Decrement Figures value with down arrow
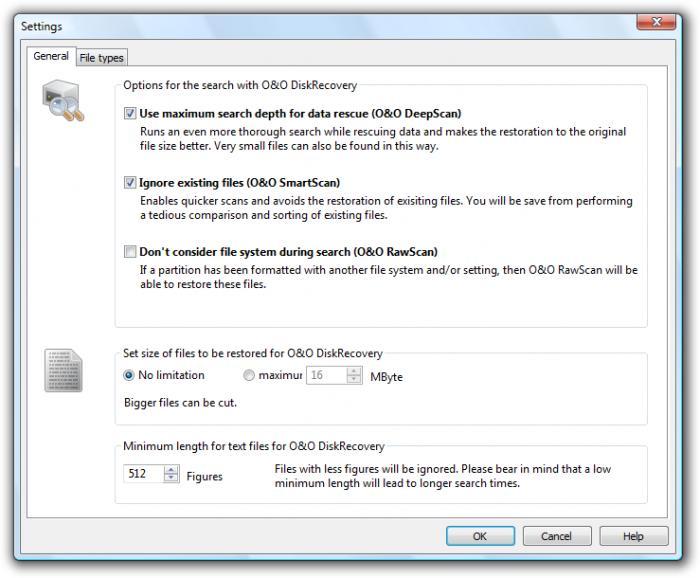Viewport: 700px width, 578px height. coord(171,478)
